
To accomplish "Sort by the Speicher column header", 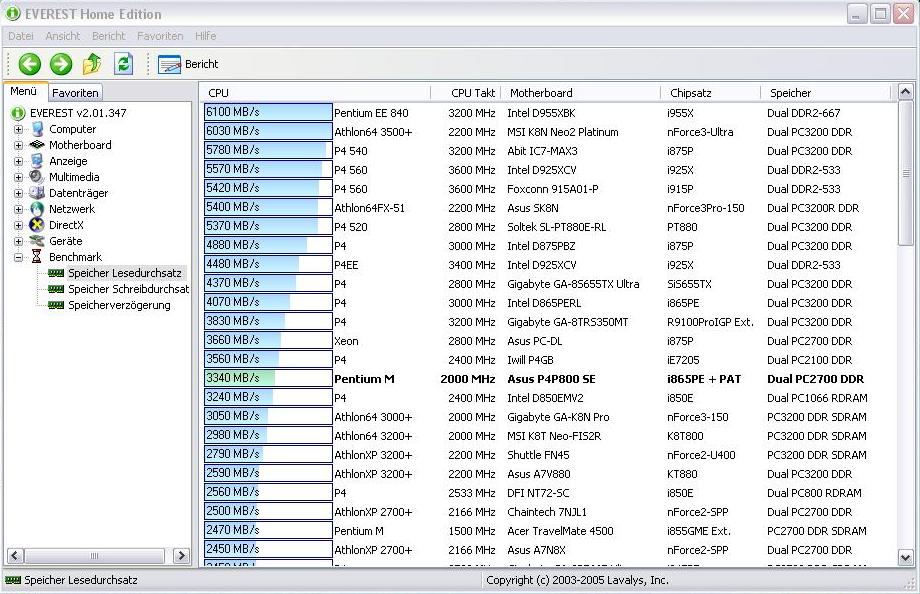I will (x=826, y=93).
